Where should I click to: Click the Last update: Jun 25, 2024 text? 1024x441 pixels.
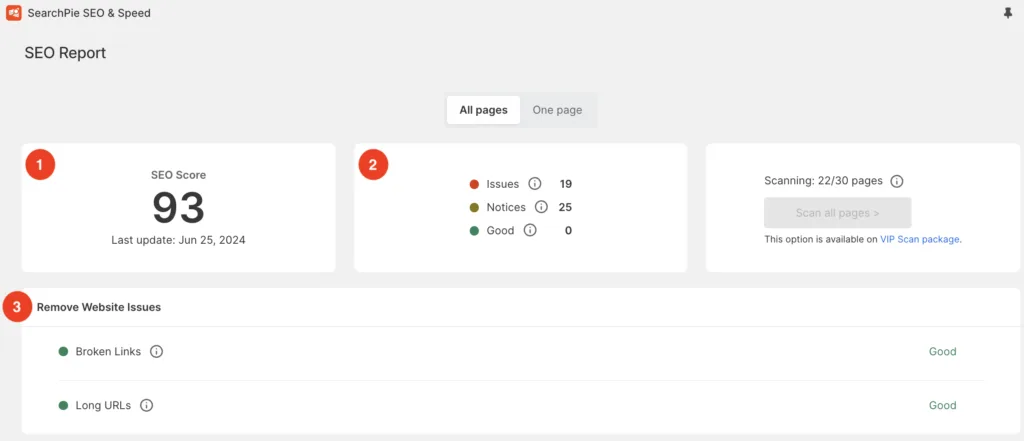pos(178,240)
